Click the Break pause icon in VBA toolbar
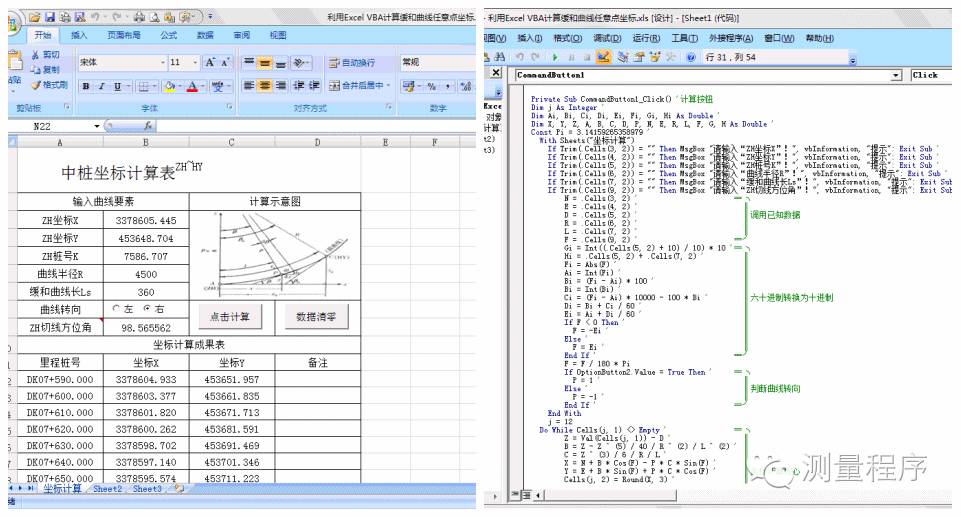The image size is (961, 517). click(x=571, y=57)
